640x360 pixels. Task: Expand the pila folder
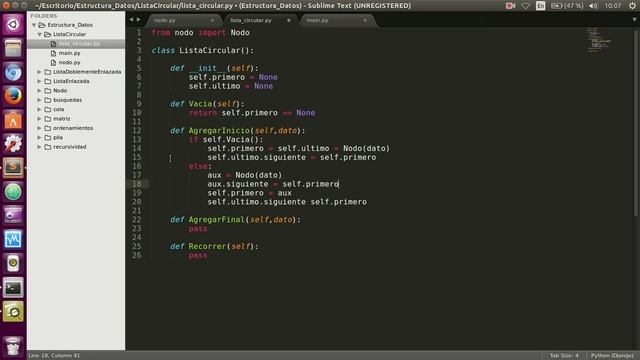click(40, 138)
